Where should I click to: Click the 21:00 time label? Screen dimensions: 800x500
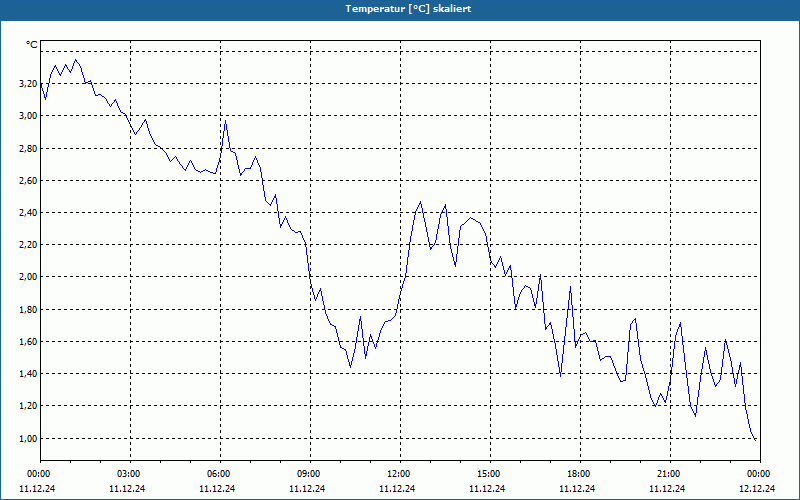(670, 474)
